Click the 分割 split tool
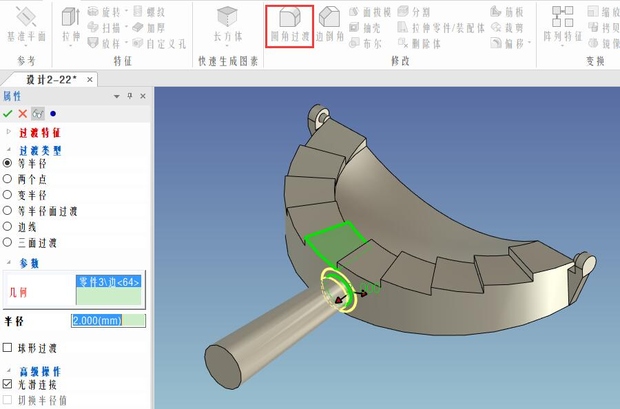 tap(414, 12)
